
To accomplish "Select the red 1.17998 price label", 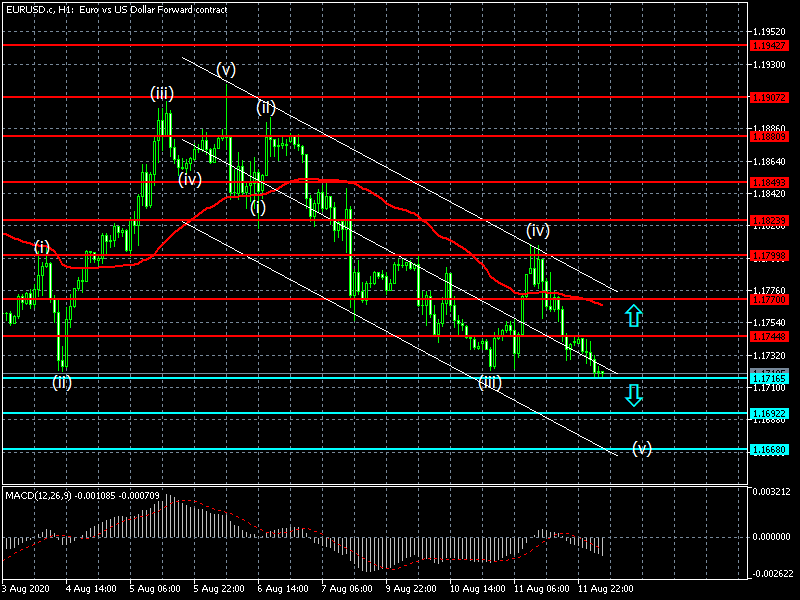I will click(769, 256).
